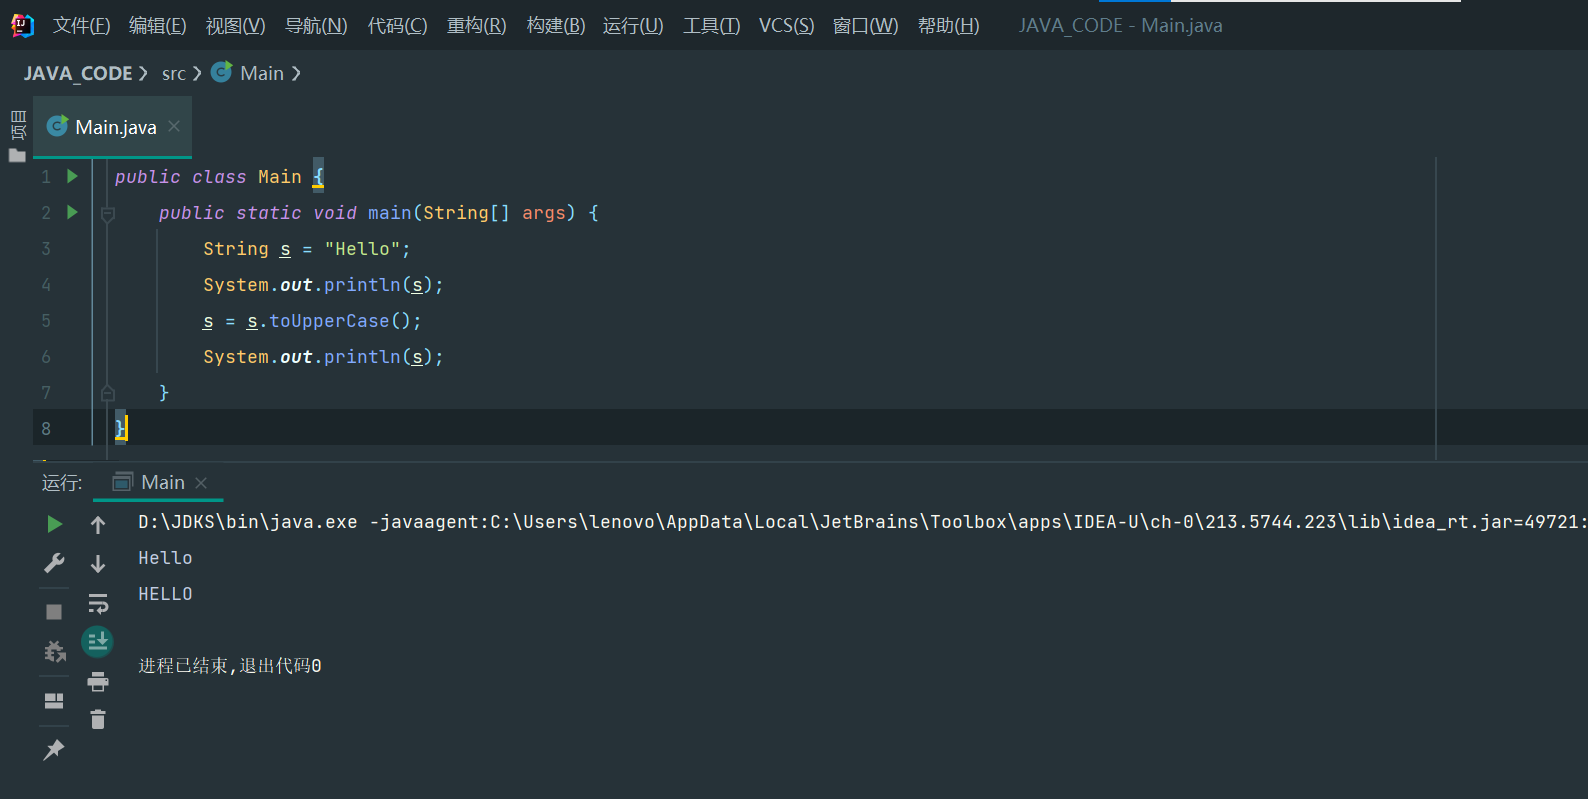Toggle soft-wrap in console output
Viewport: 1588px width, 799px height.
(x=98, y=603)
